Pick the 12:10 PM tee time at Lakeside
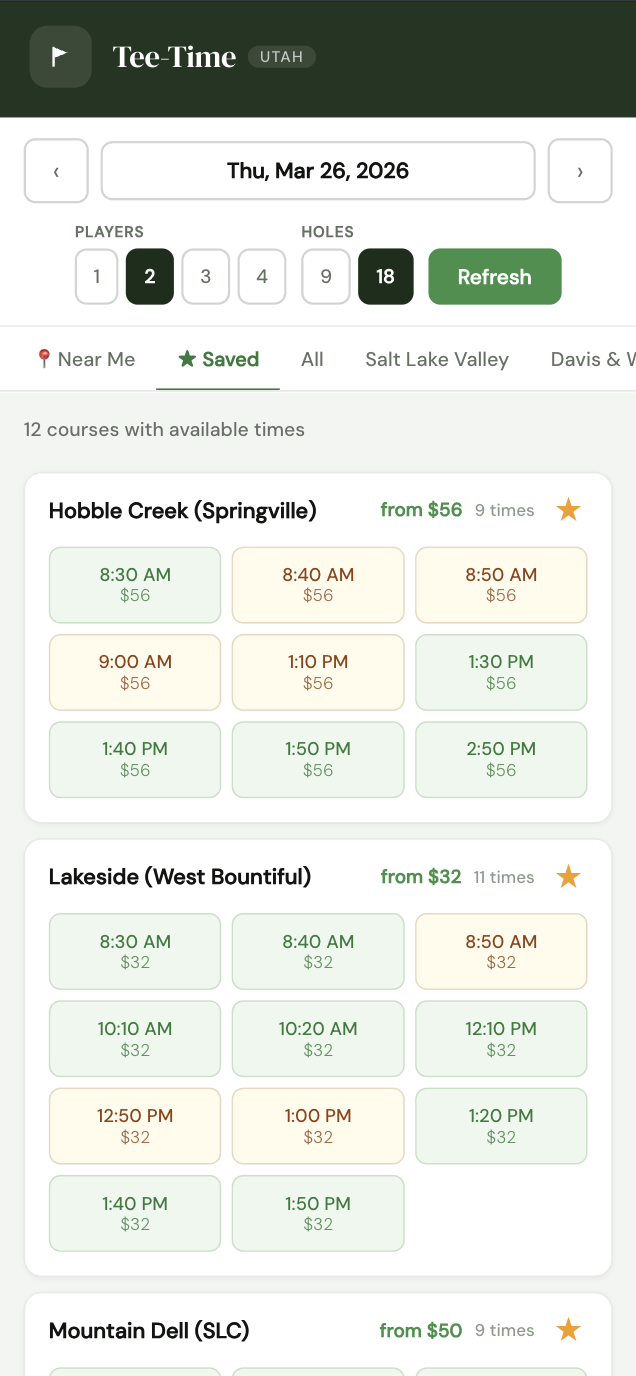 click(501, 1038)
